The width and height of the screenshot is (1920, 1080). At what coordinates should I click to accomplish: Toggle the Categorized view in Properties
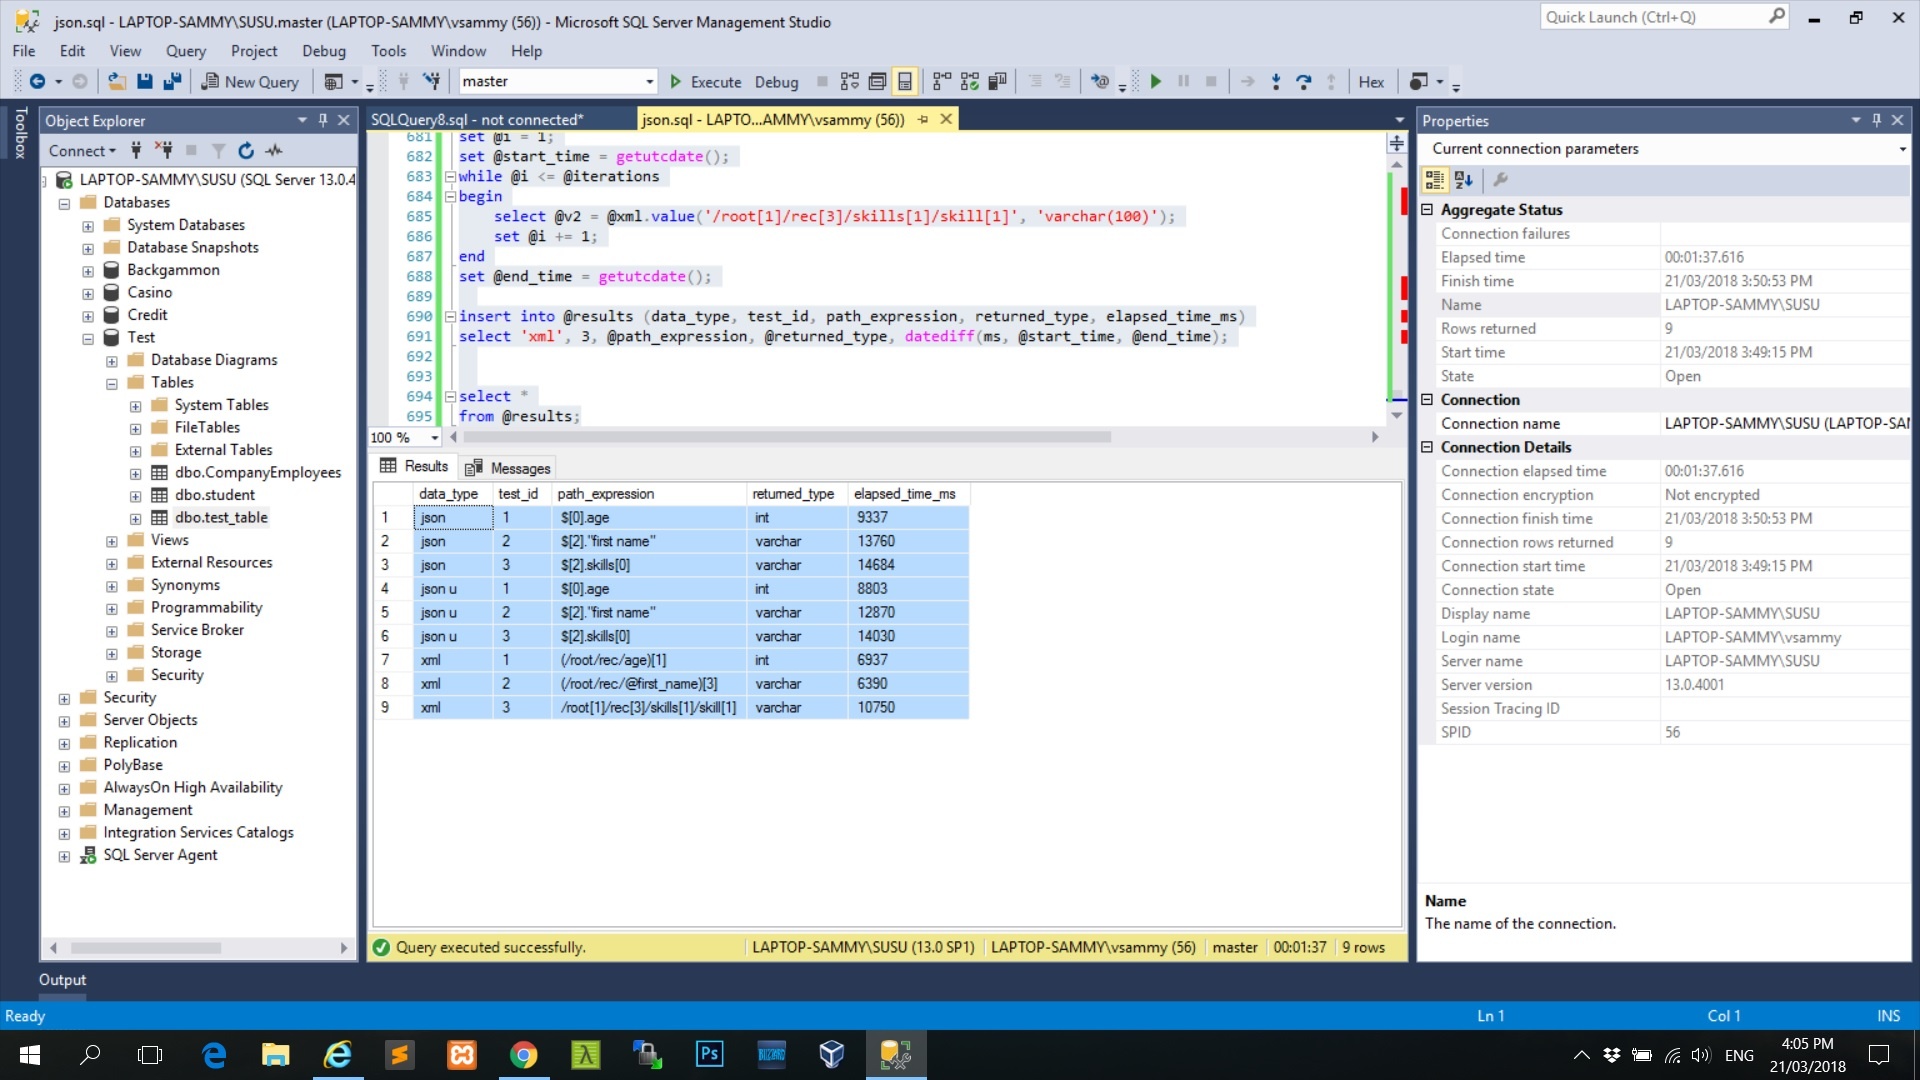[1435, 180]
